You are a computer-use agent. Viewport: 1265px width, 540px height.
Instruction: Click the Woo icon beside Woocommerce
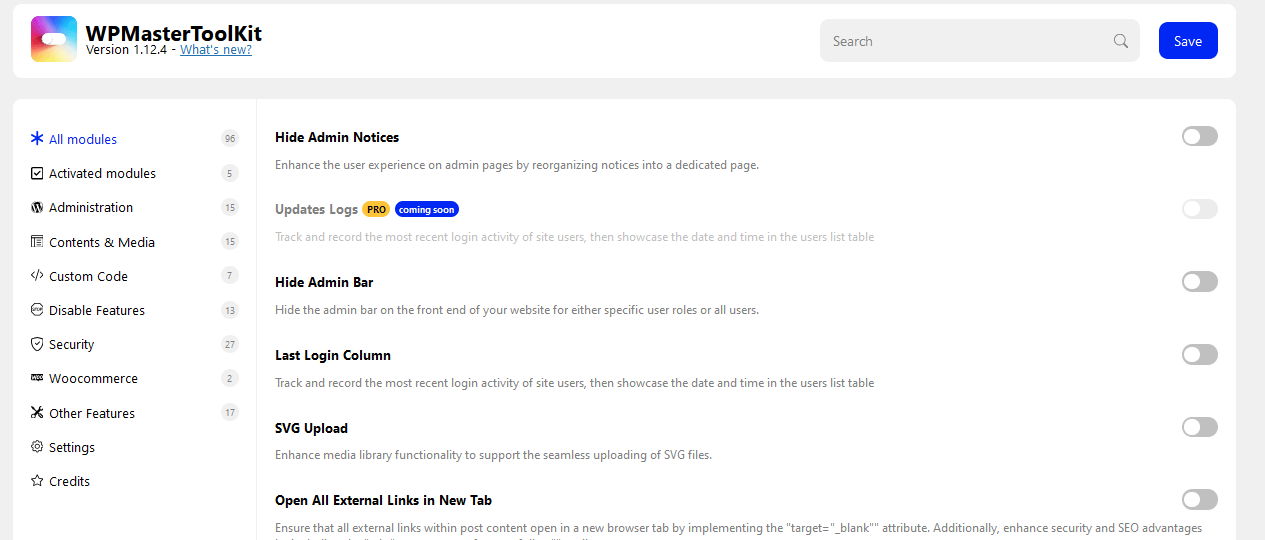pos(37,378)
